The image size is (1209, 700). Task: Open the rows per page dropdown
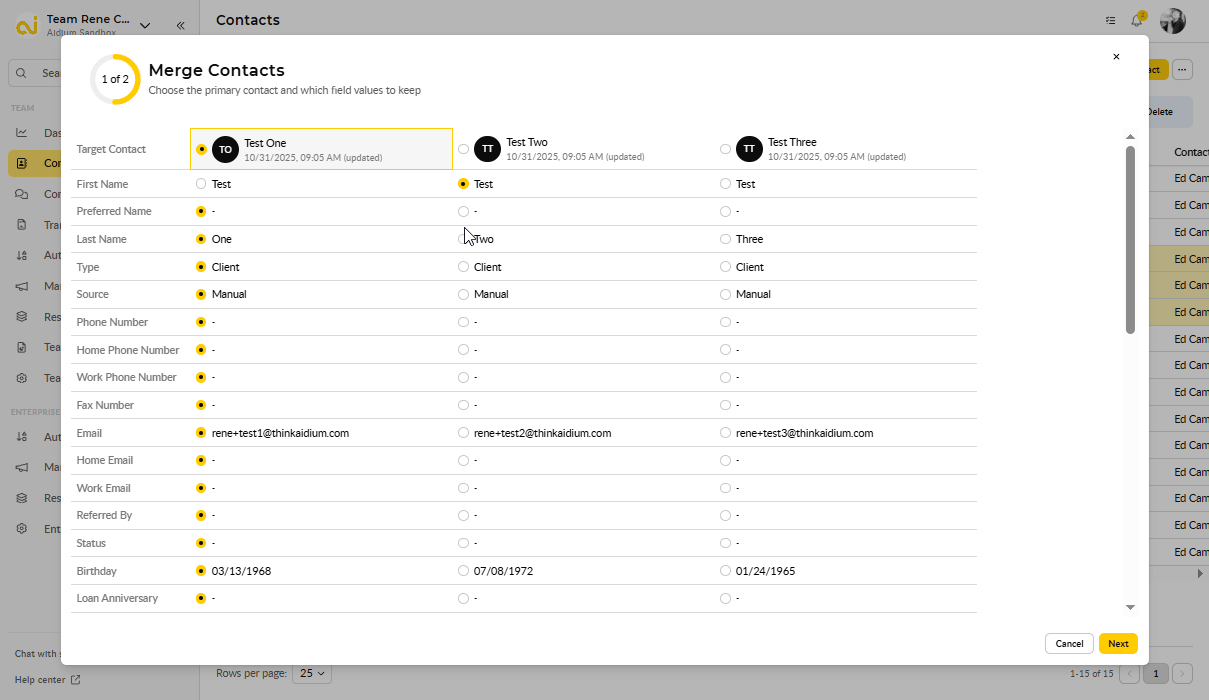[312, 674]
